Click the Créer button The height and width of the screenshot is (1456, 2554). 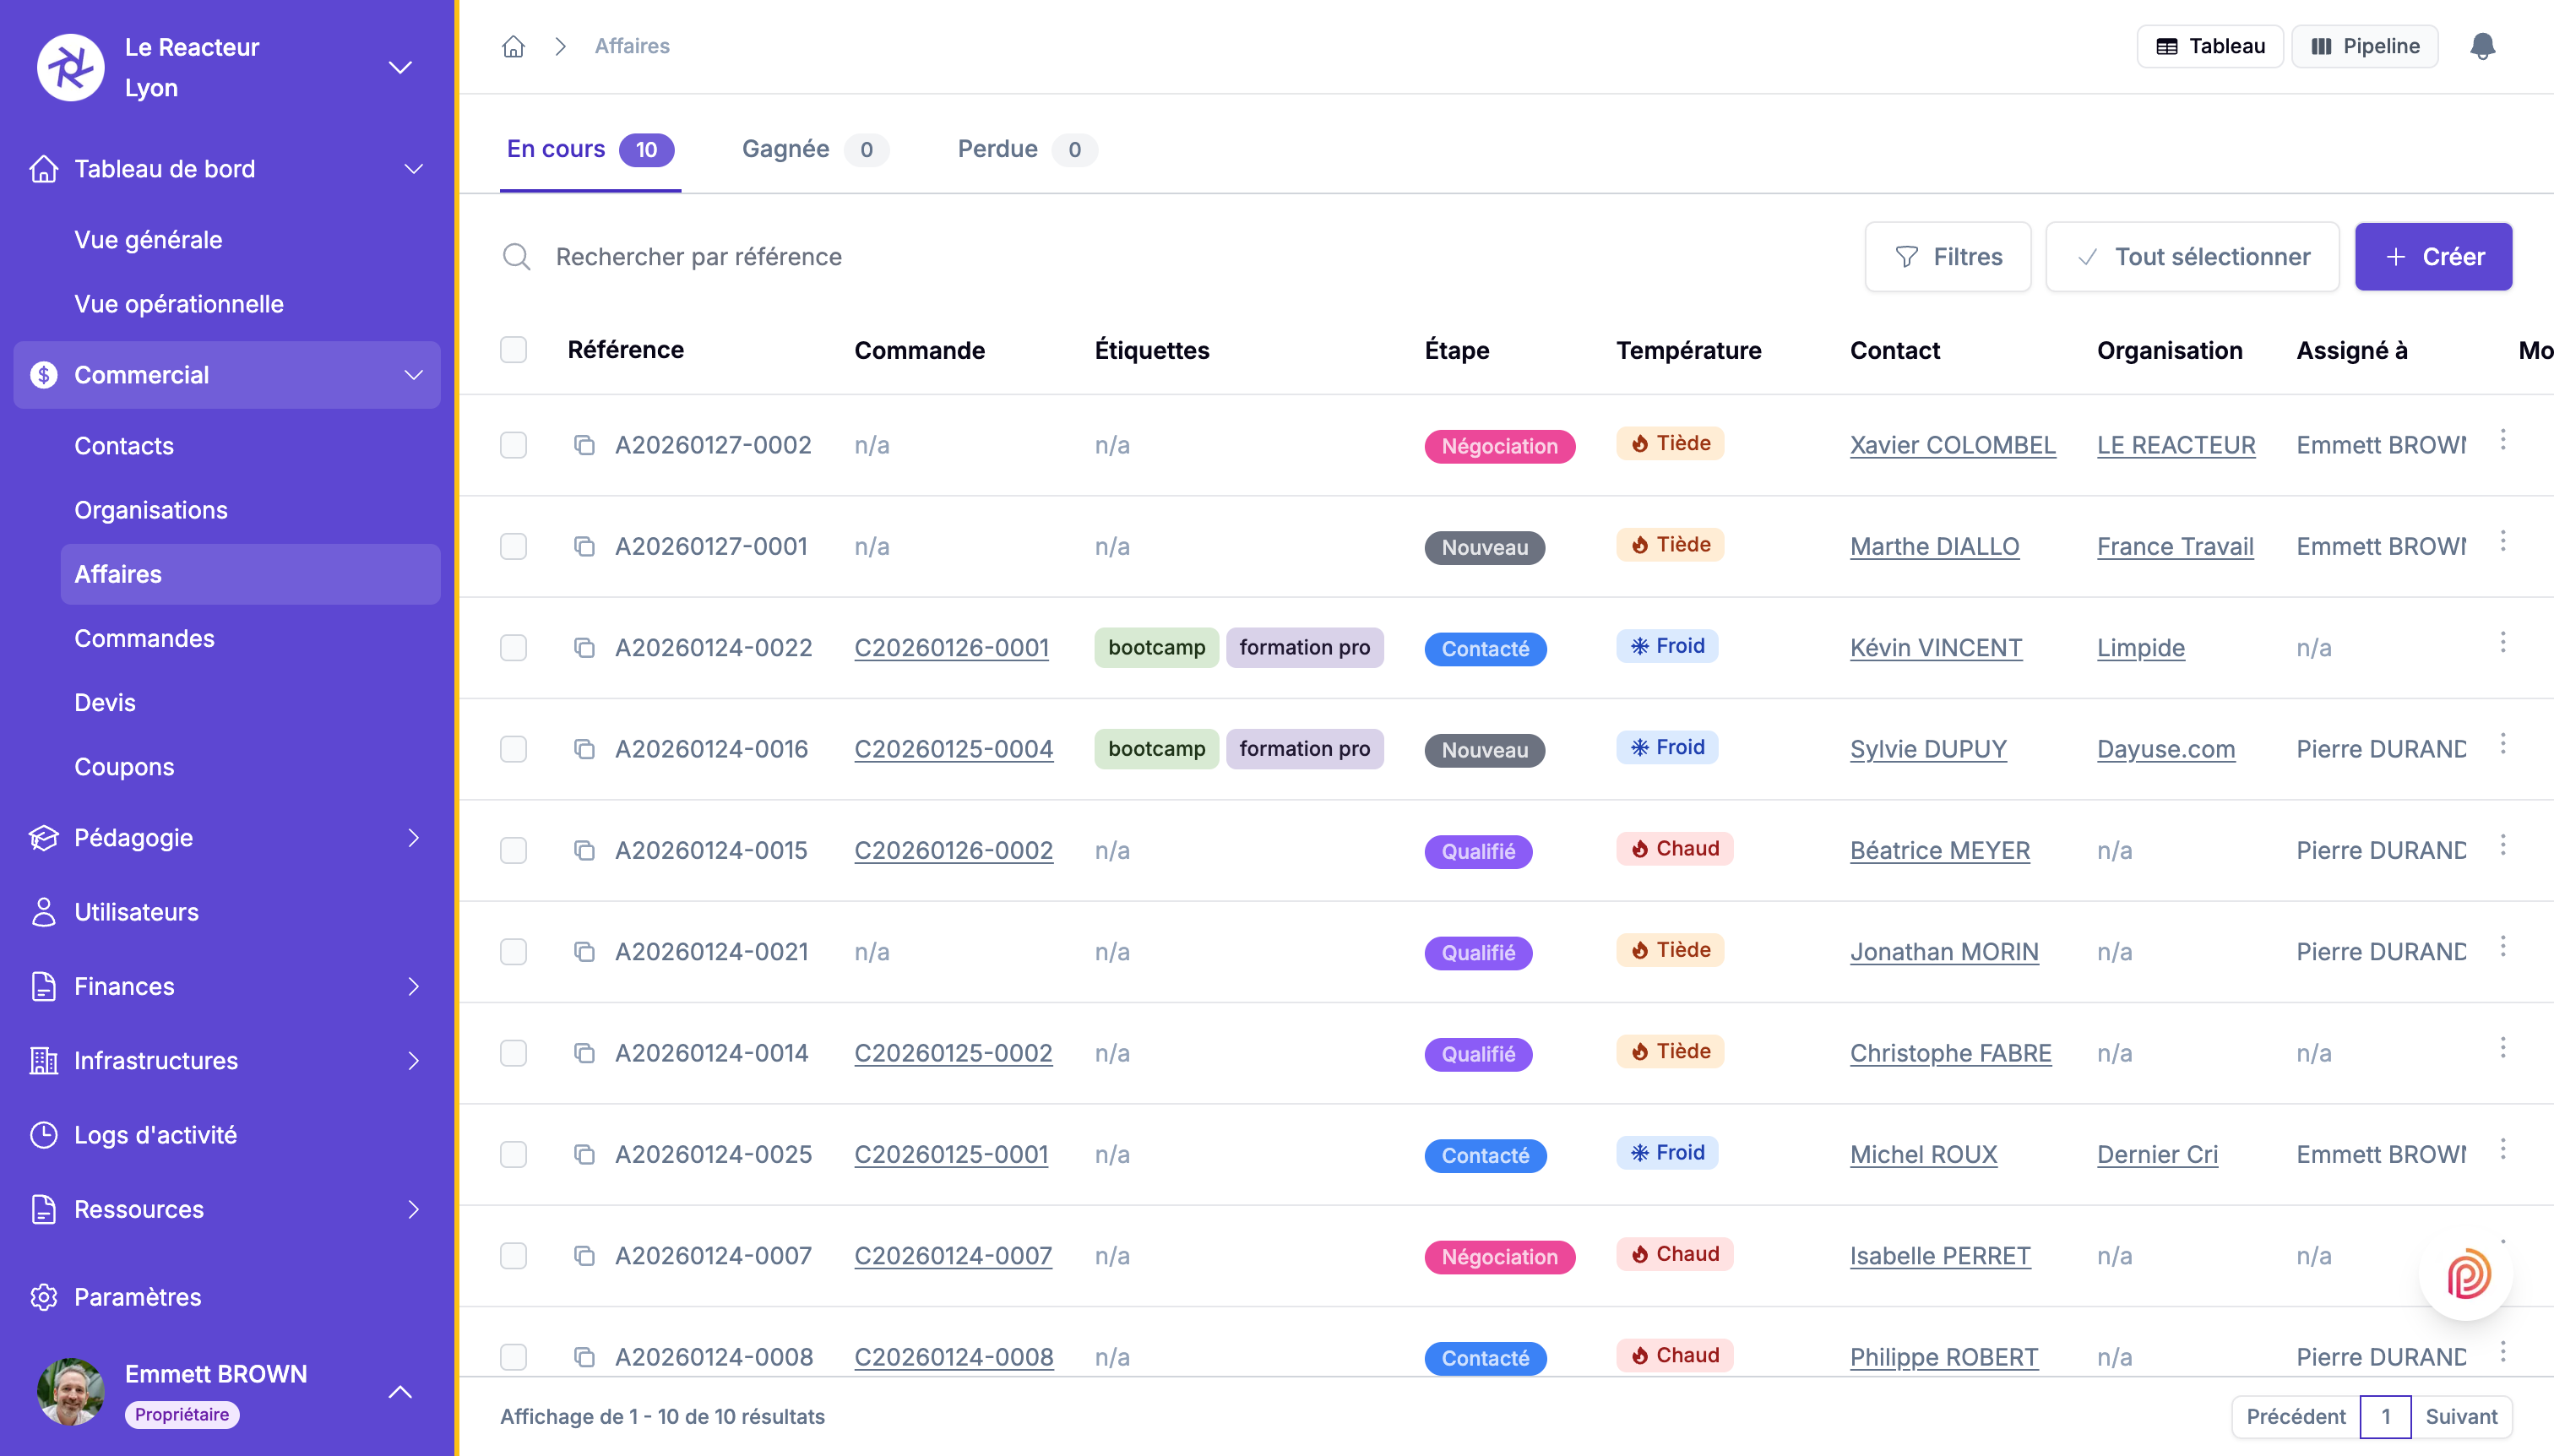2433,256
